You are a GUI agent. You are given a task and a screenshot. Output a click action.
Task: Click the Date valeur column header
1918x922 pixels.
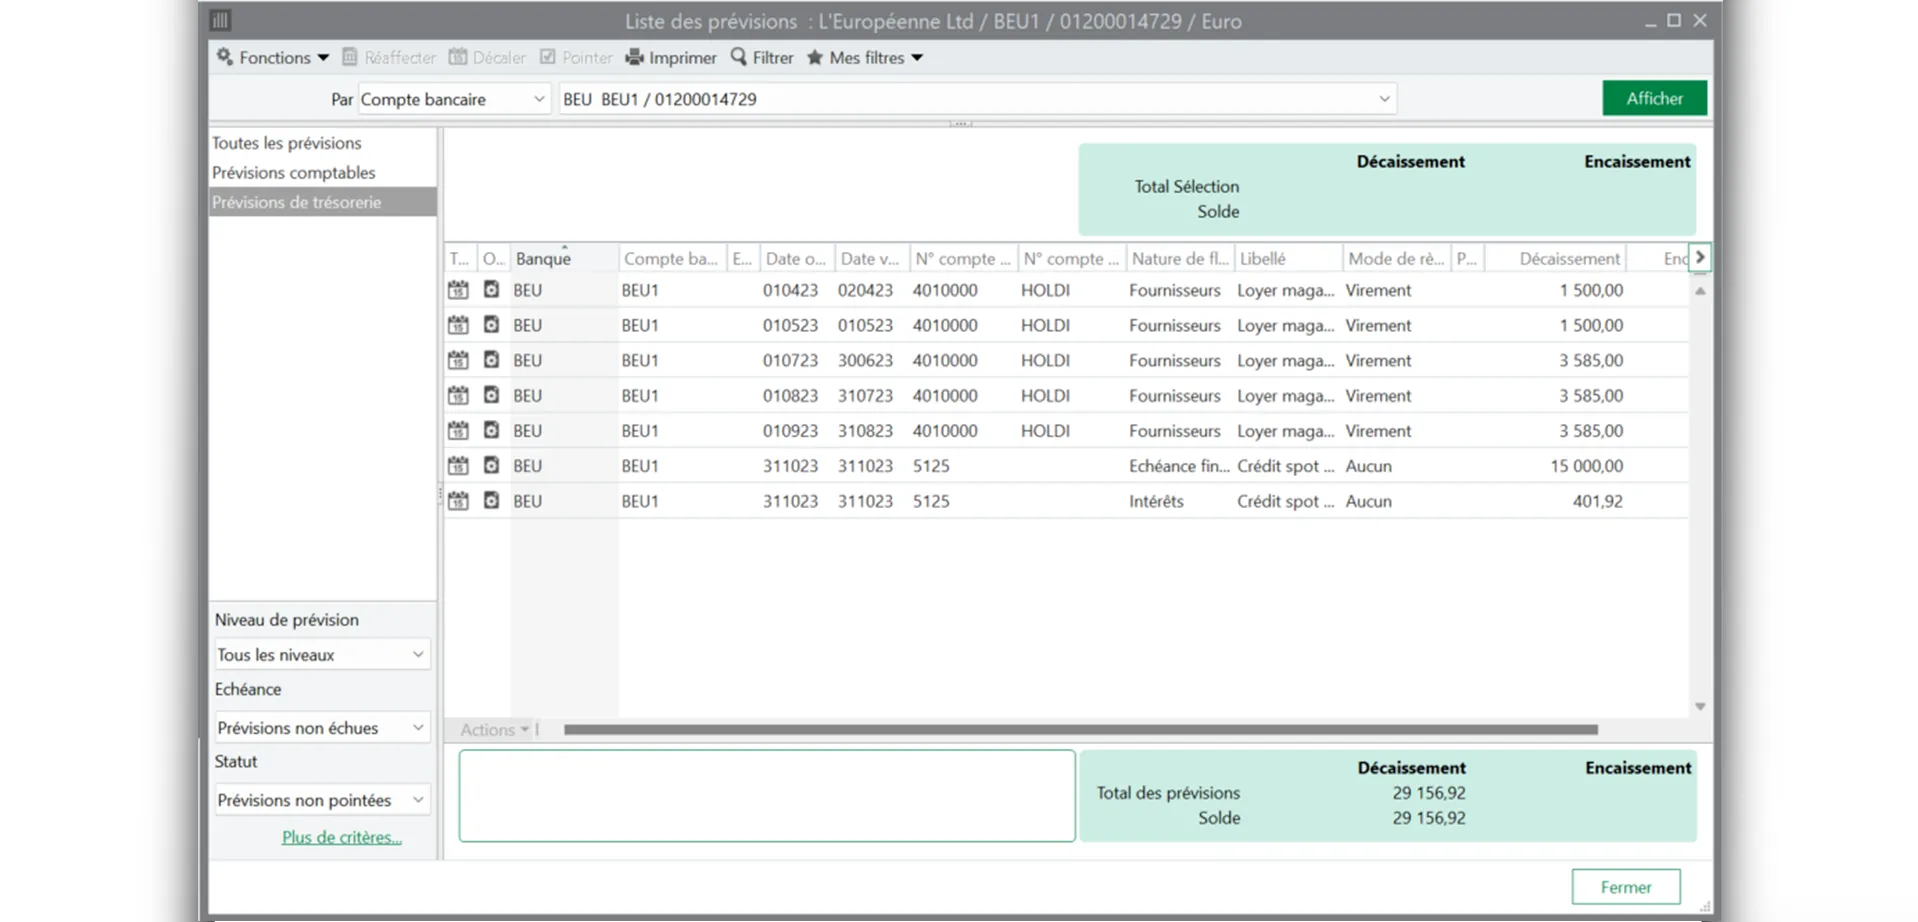[871, 258]
